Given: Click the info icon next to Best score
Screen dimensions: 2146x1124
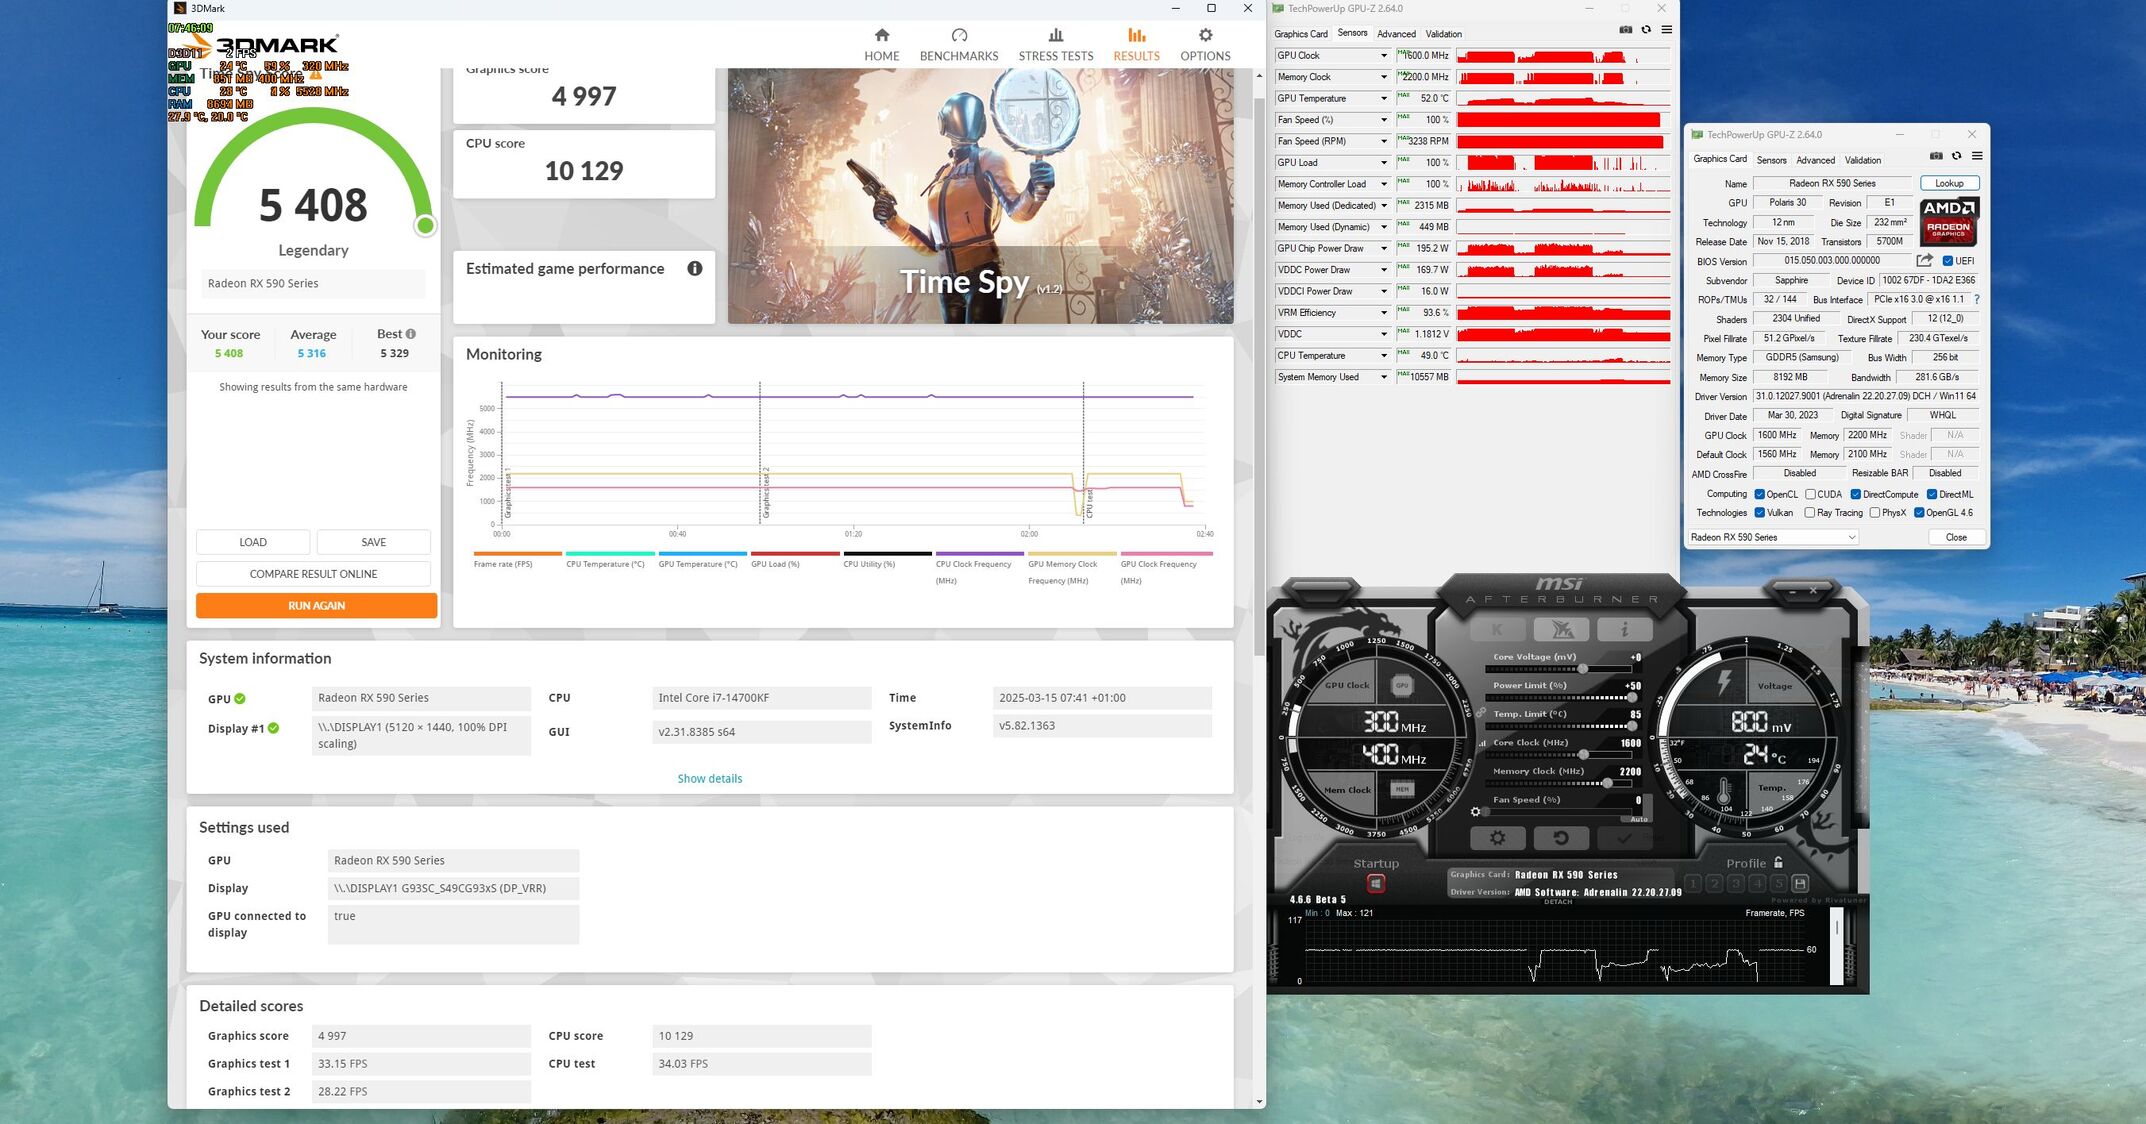Looking at the screenshot, I should coord(411,334).
